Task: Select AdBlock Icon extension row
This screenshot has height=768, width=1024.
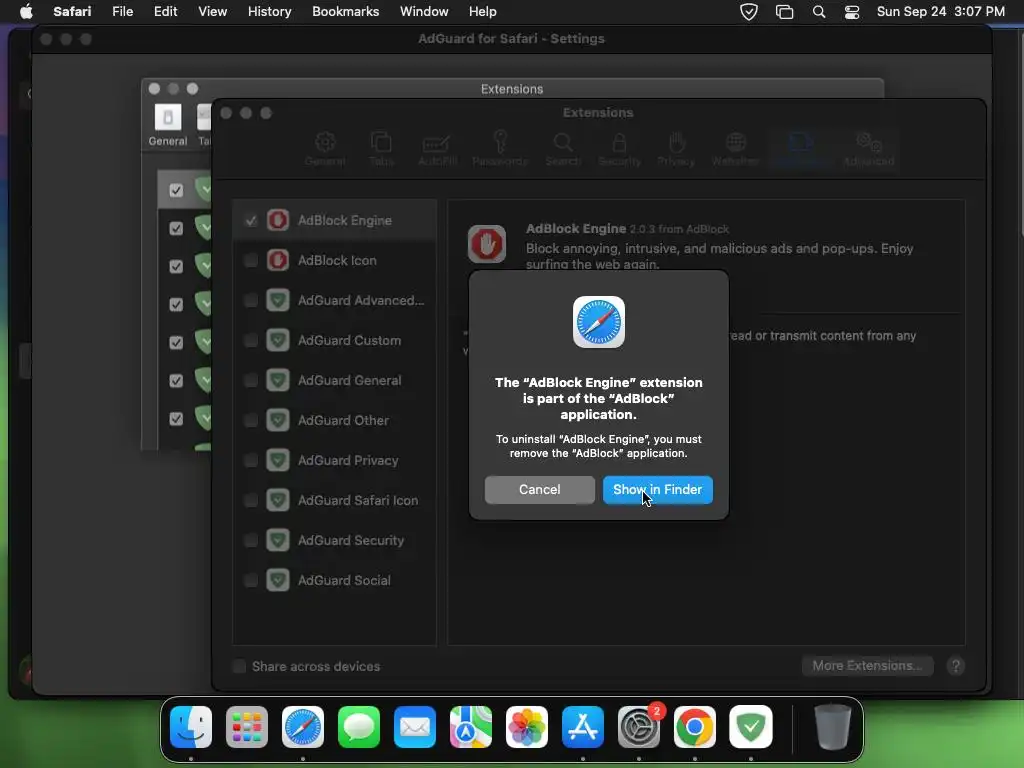Action: [x=334, y=260]
